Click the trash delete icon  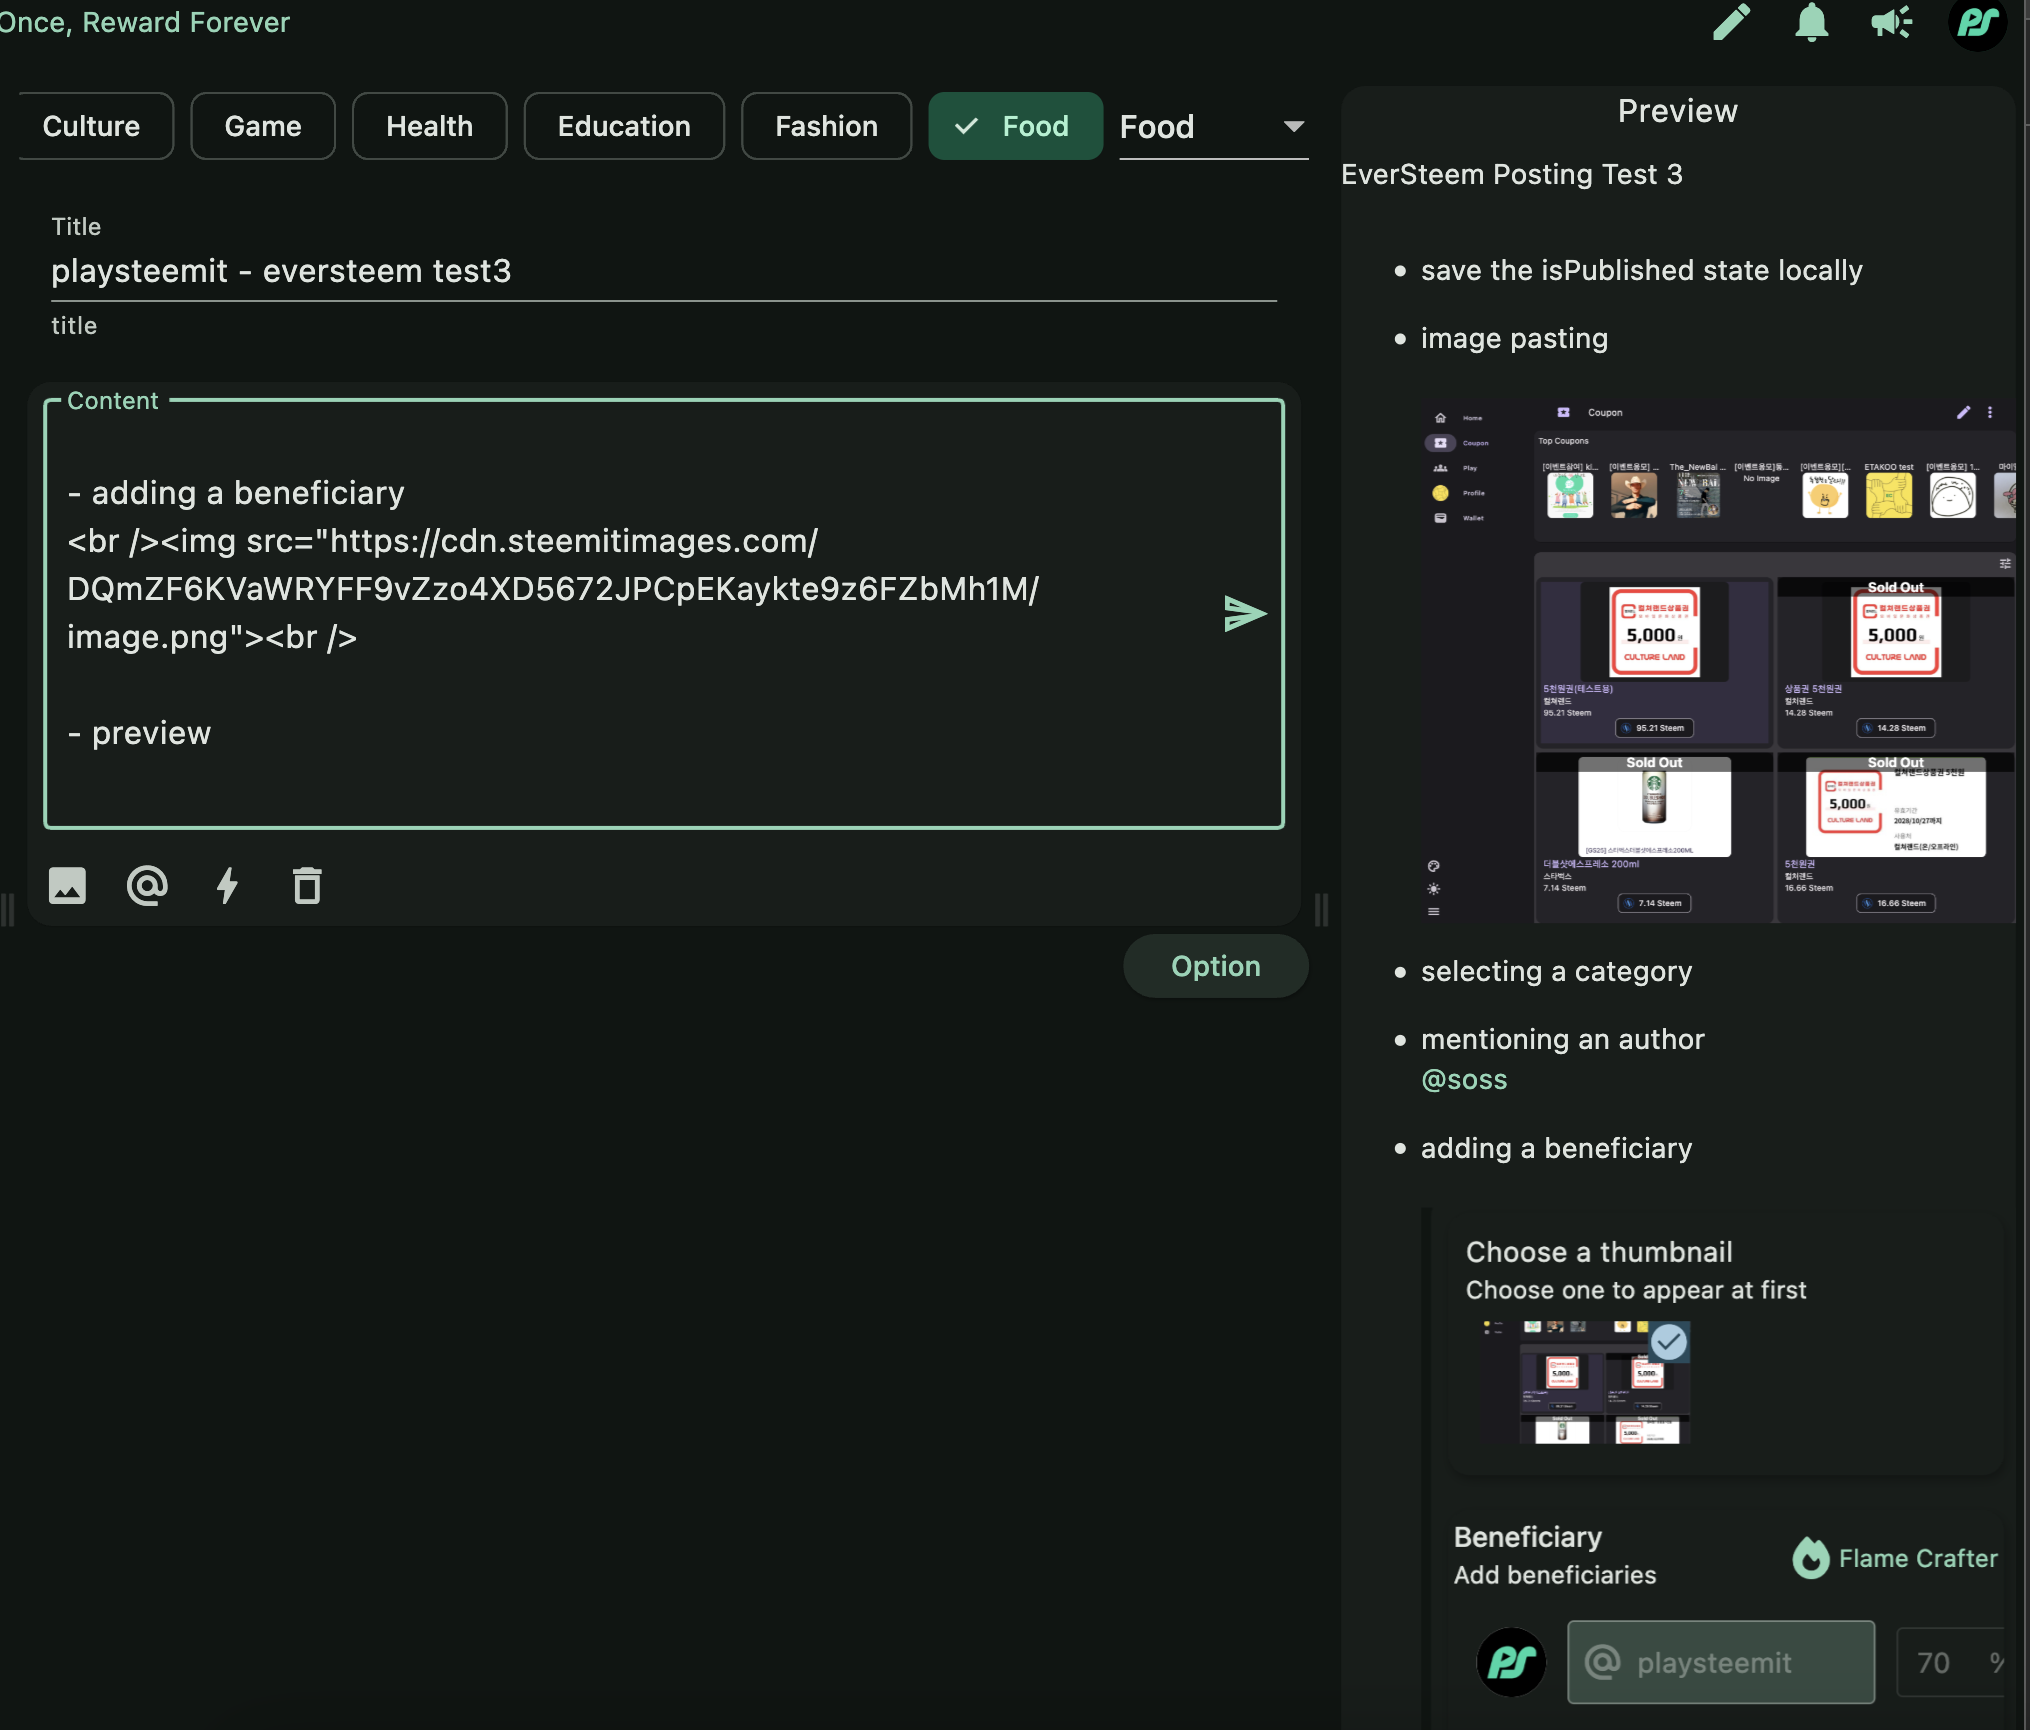[x=307, y=885]
